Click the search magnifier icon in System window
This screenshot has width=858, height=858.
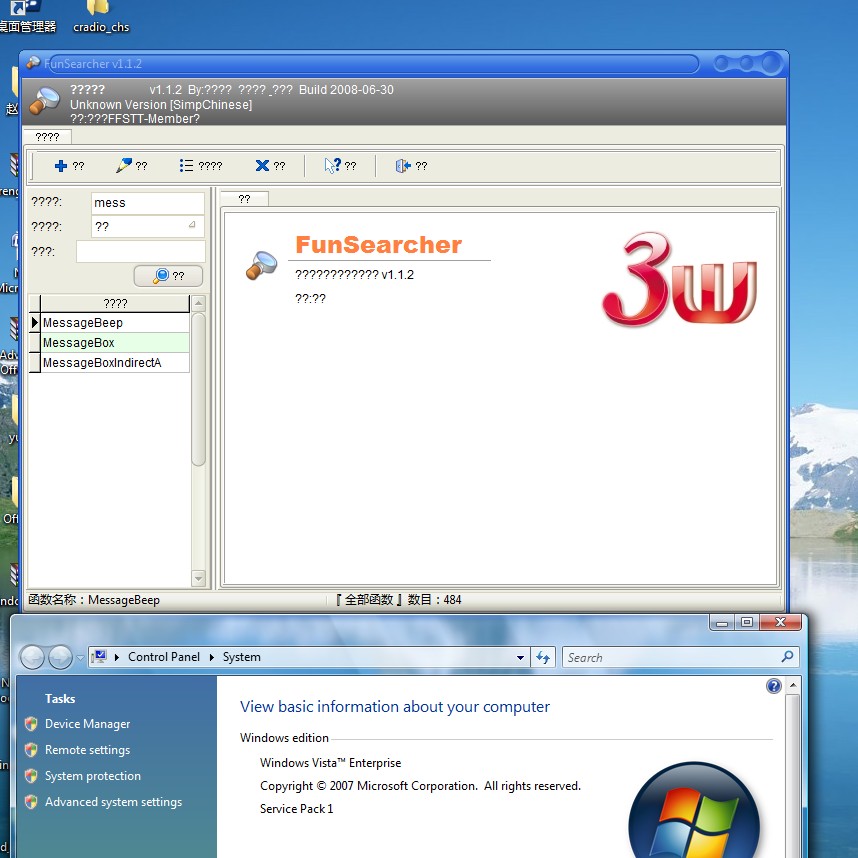pyautogui.click(x=787, y=657)
